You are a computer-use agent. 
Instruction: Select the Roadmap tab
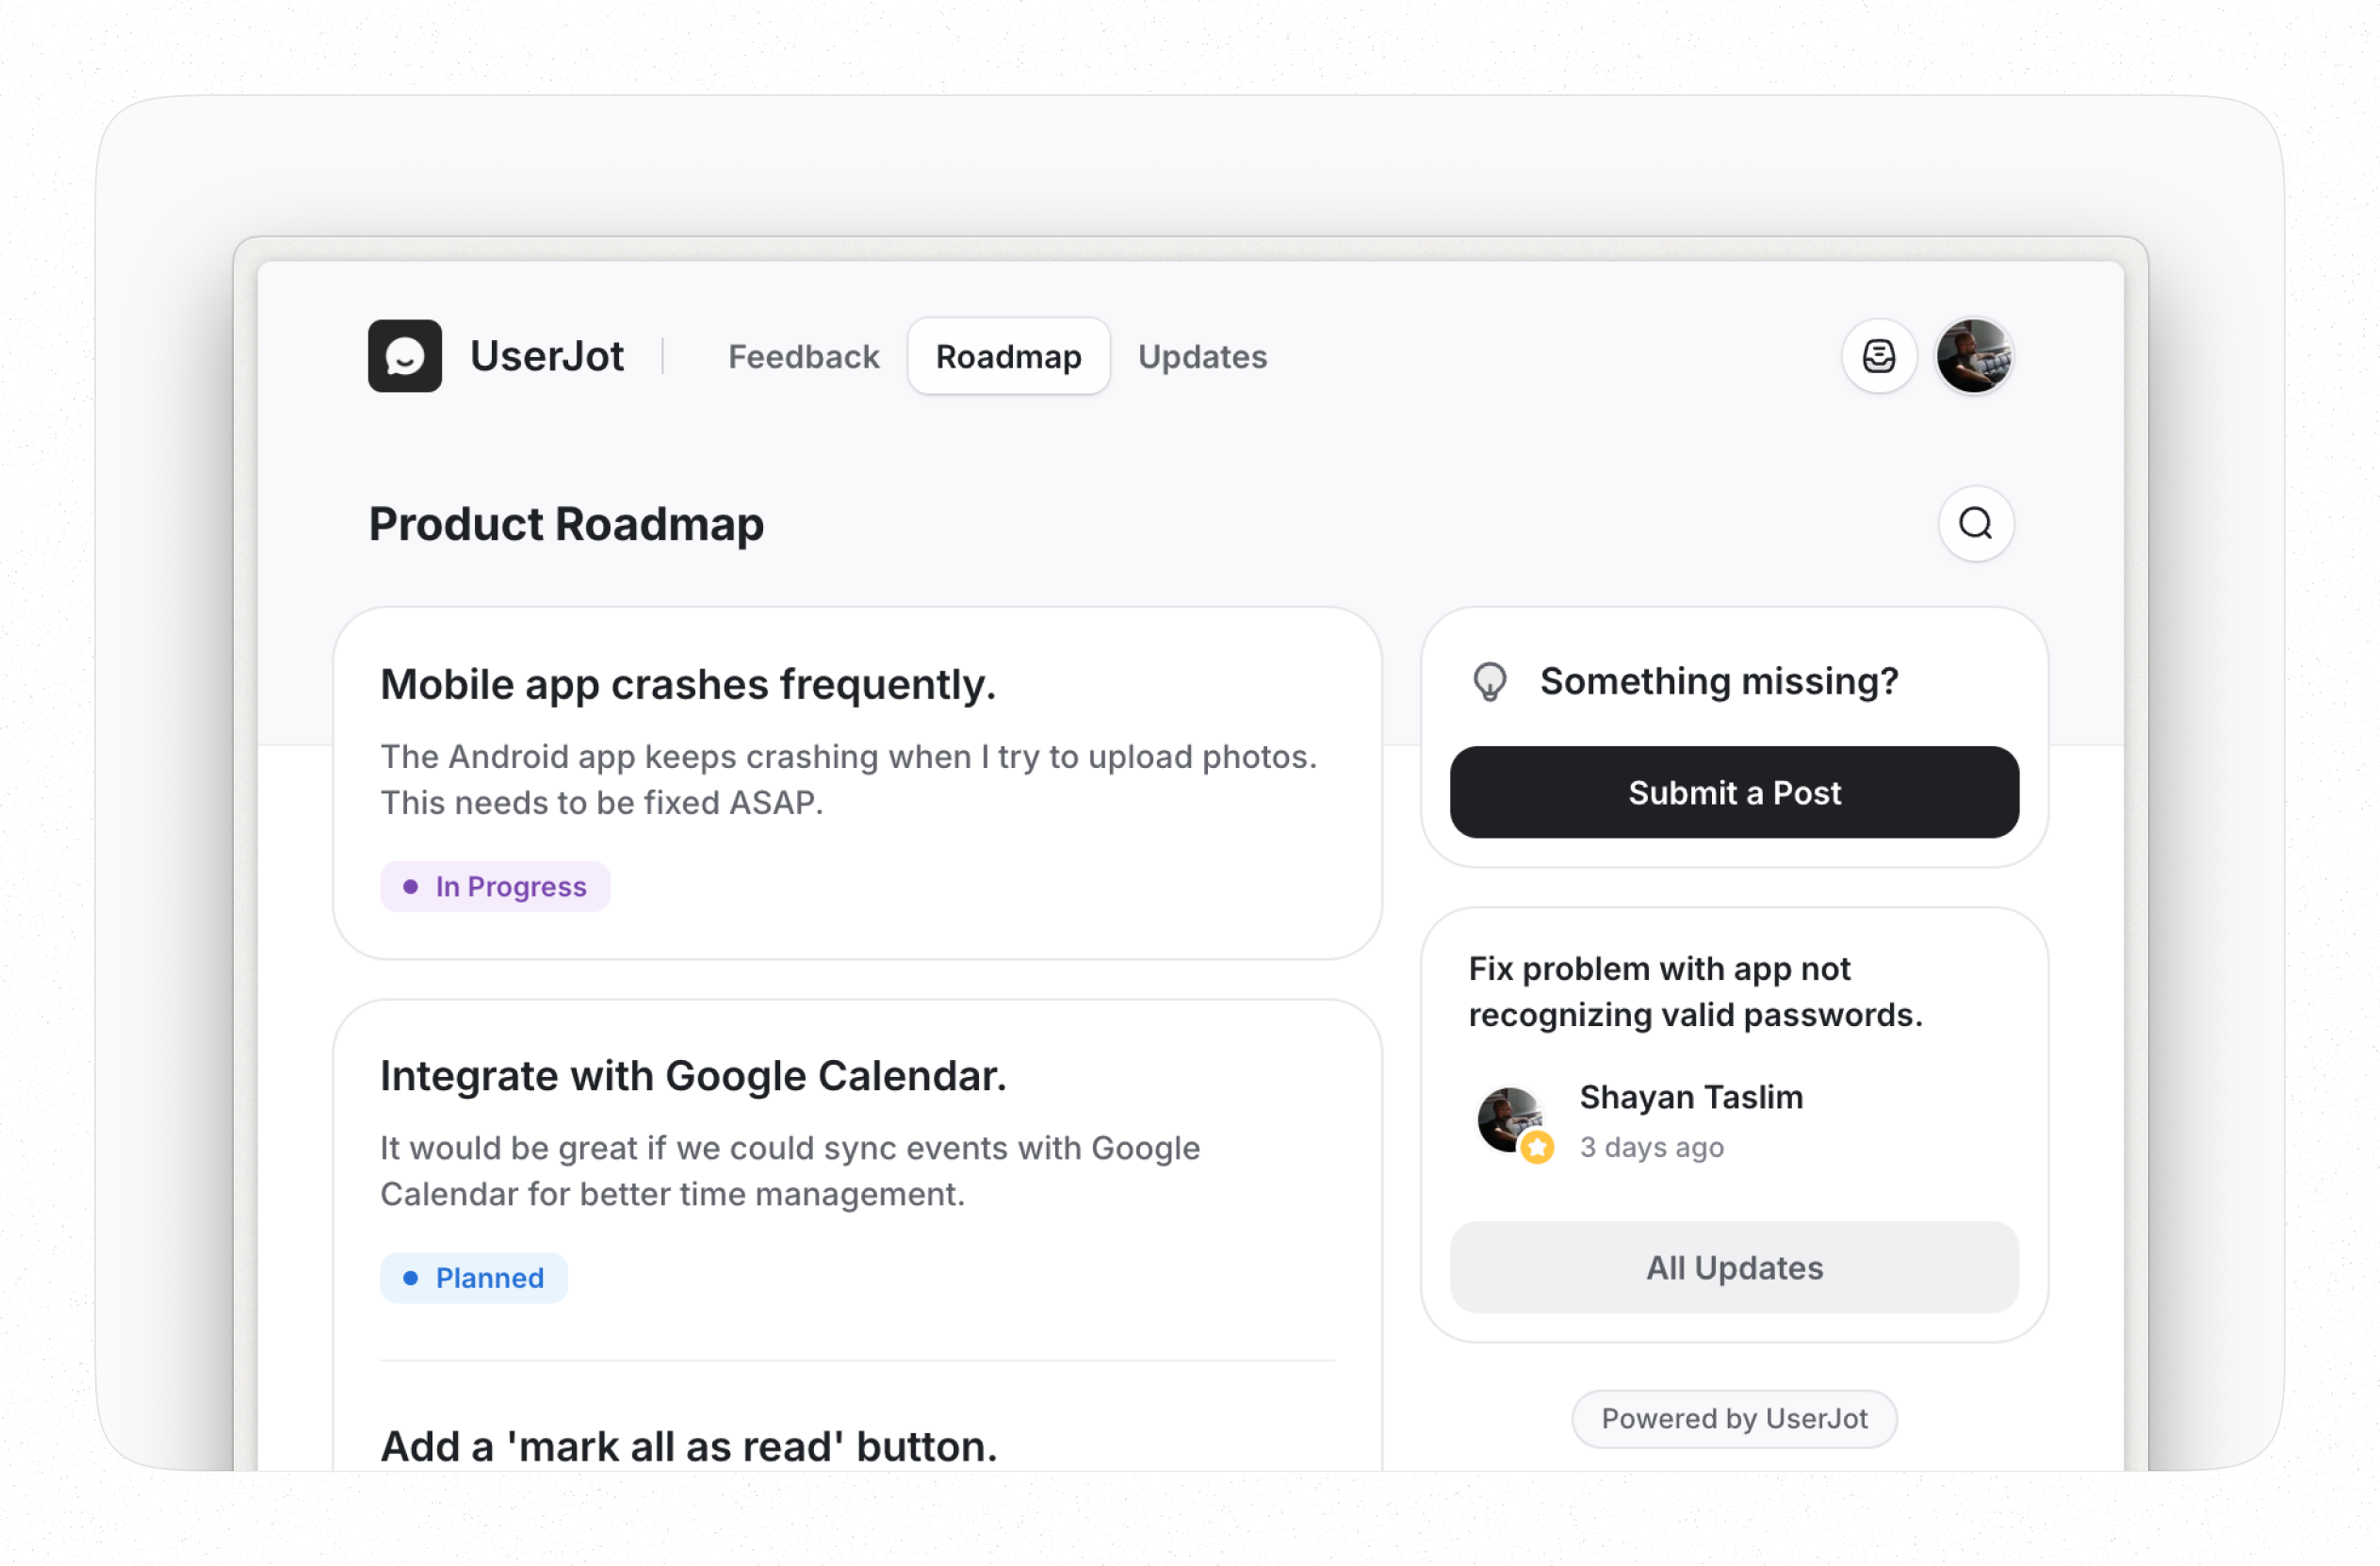pyautogui.click(x=1008, y=357)
